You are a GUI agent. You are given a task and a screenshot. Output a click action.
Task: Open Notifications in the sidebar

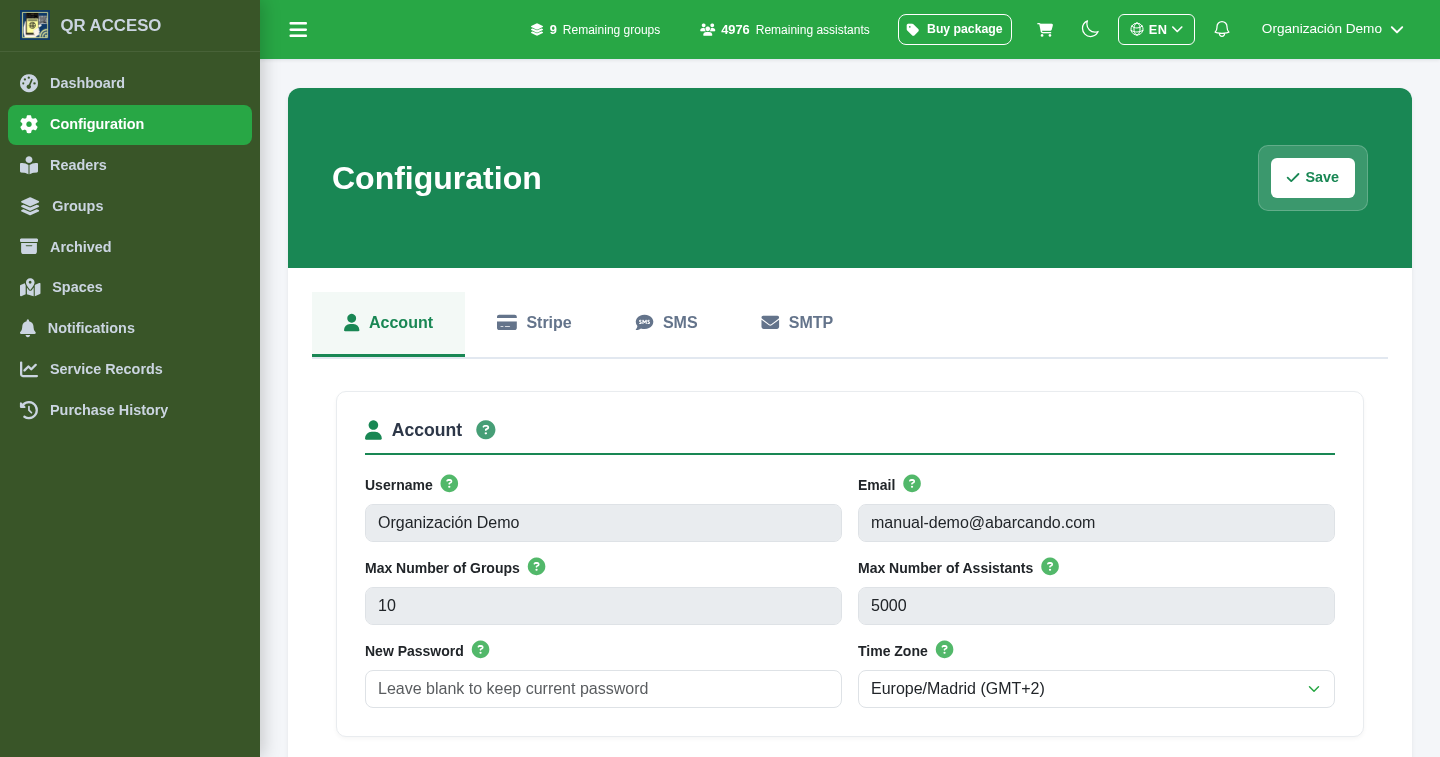pos(130,328)
